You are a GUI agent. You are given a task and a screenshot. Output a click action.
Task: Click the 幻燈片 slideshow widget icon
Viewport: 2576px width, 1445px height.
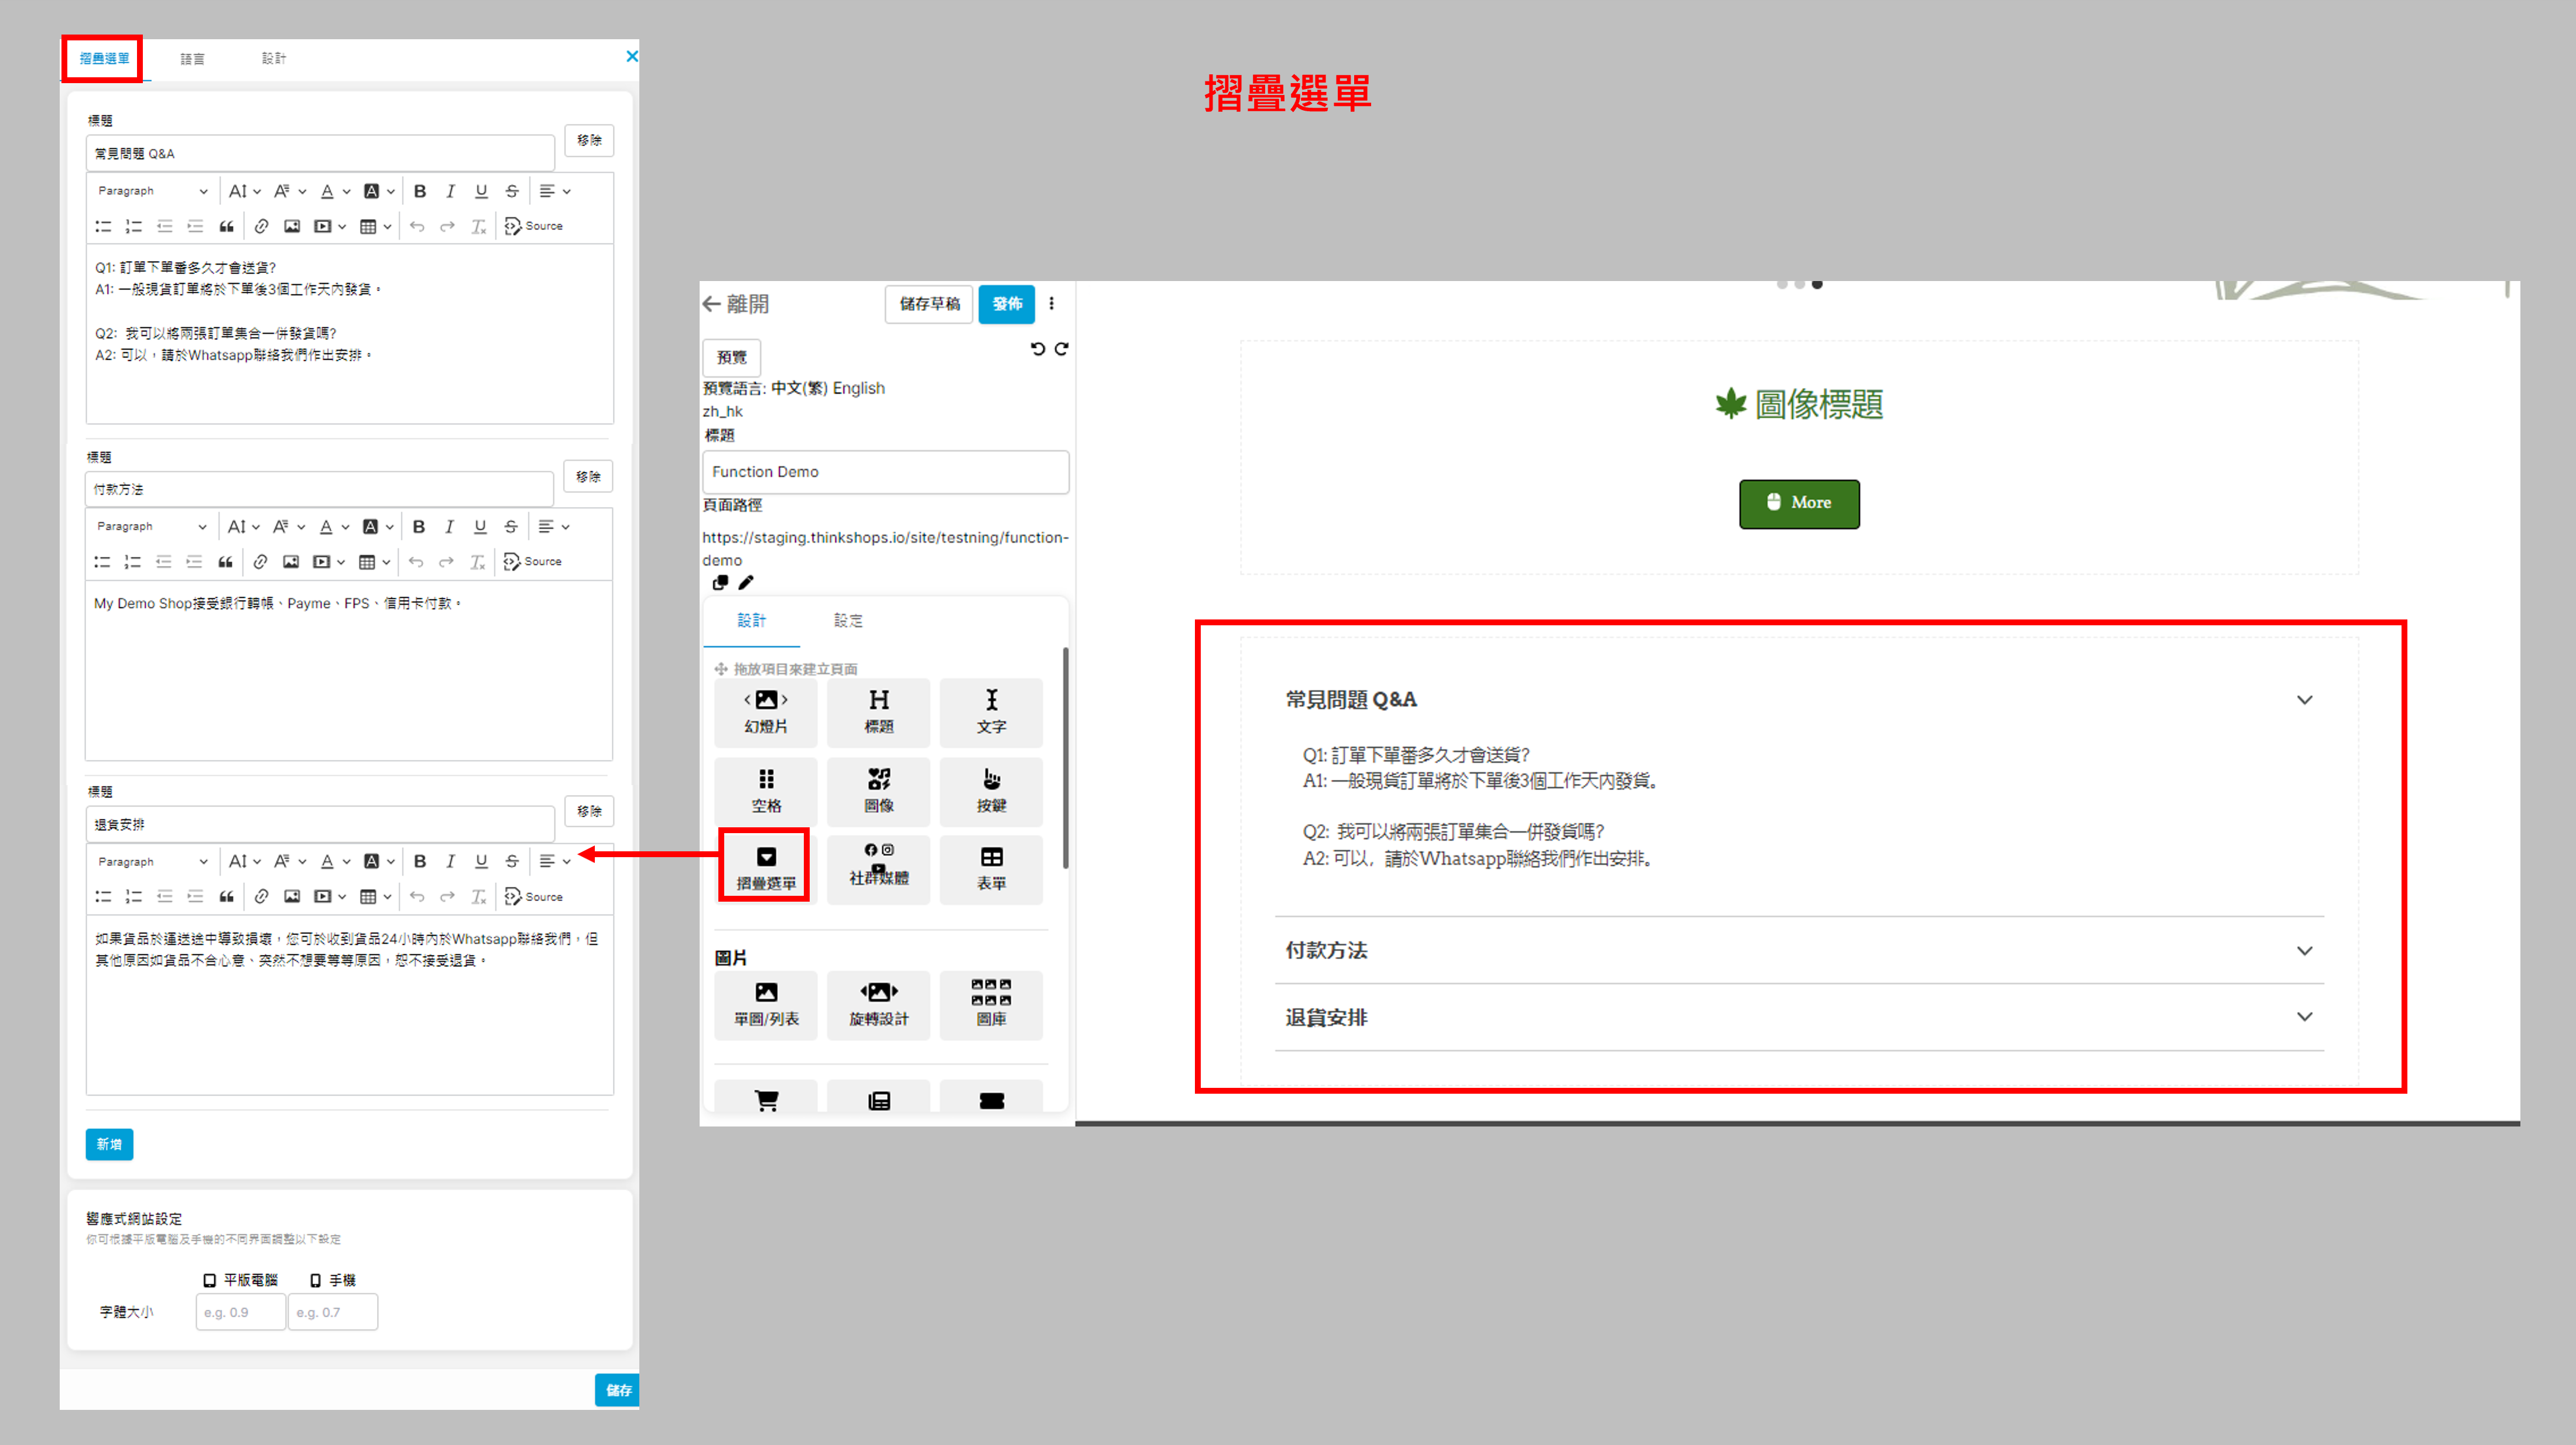pos(765,711)
